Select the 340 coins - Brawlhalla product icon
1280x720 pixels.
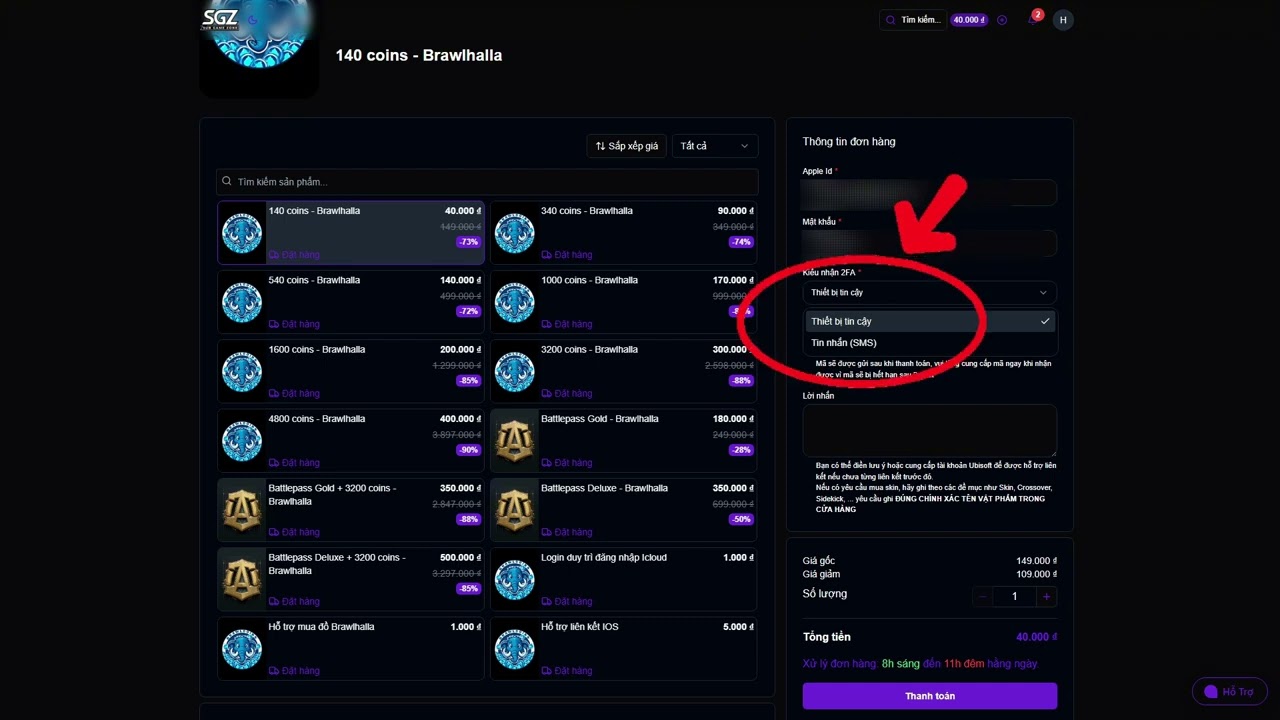(x=515, y=233)
